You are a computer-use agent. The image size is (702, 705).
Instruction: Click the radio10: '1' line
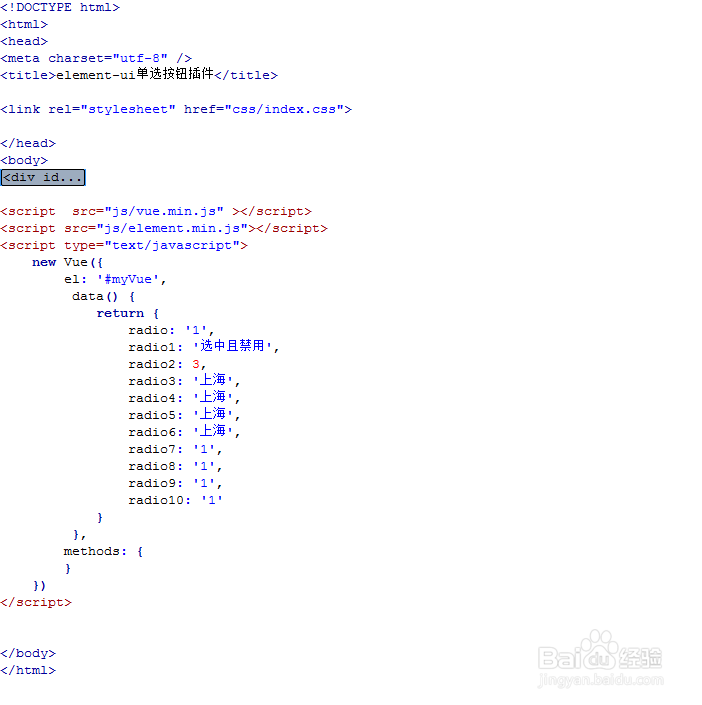pyautogui.click(x=175, y=500)
